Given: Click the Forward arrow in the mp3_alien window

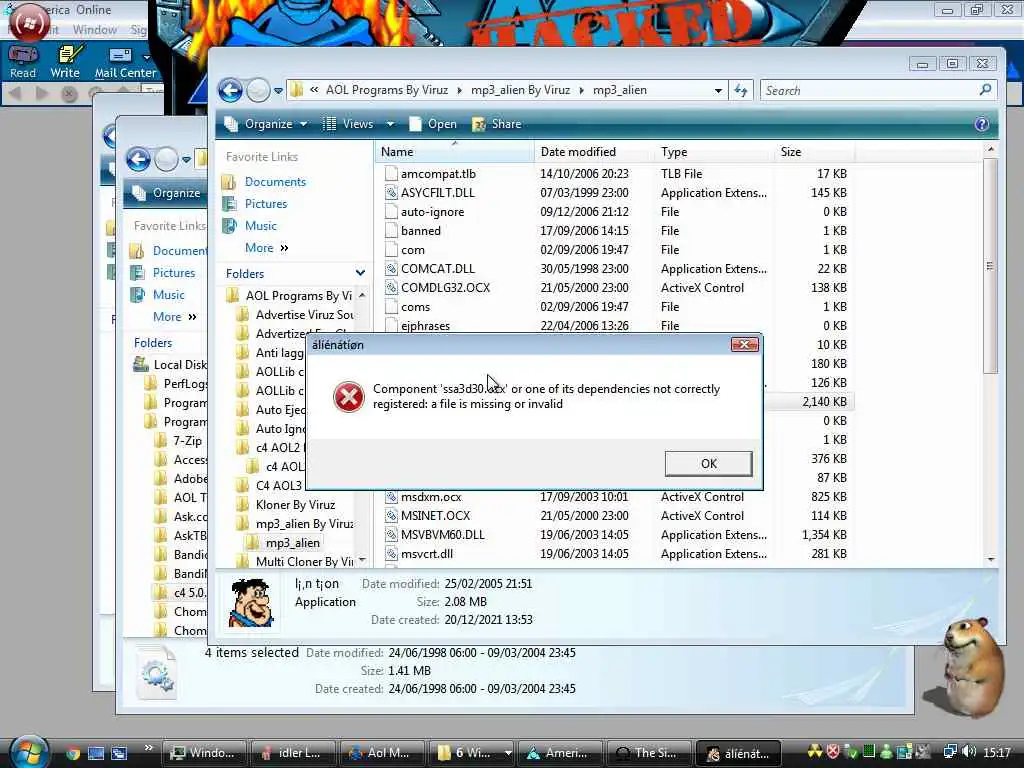Looking at the screenshot, I should 258,90.
